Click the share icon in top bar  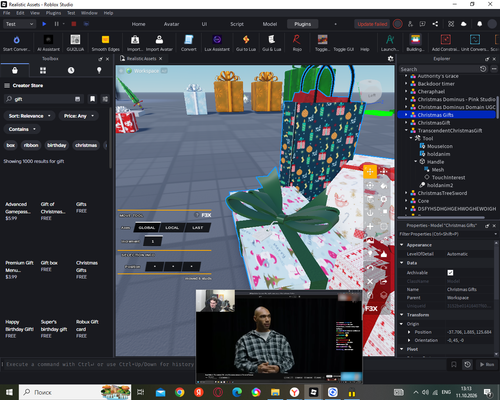click(435, 24)
